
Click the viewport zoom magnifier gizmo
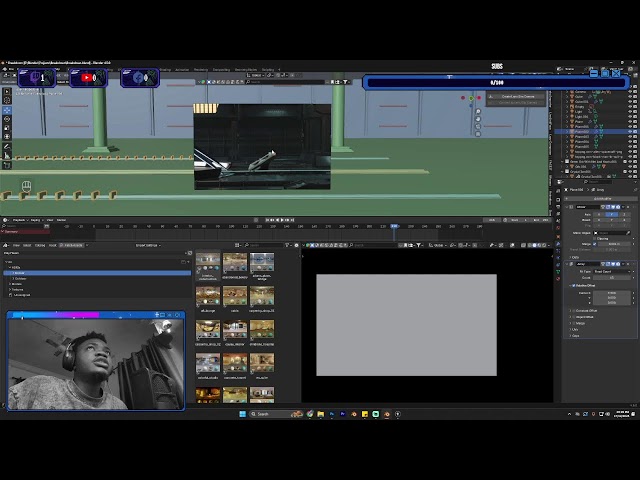pyautogui.click(x=478, y=111)
